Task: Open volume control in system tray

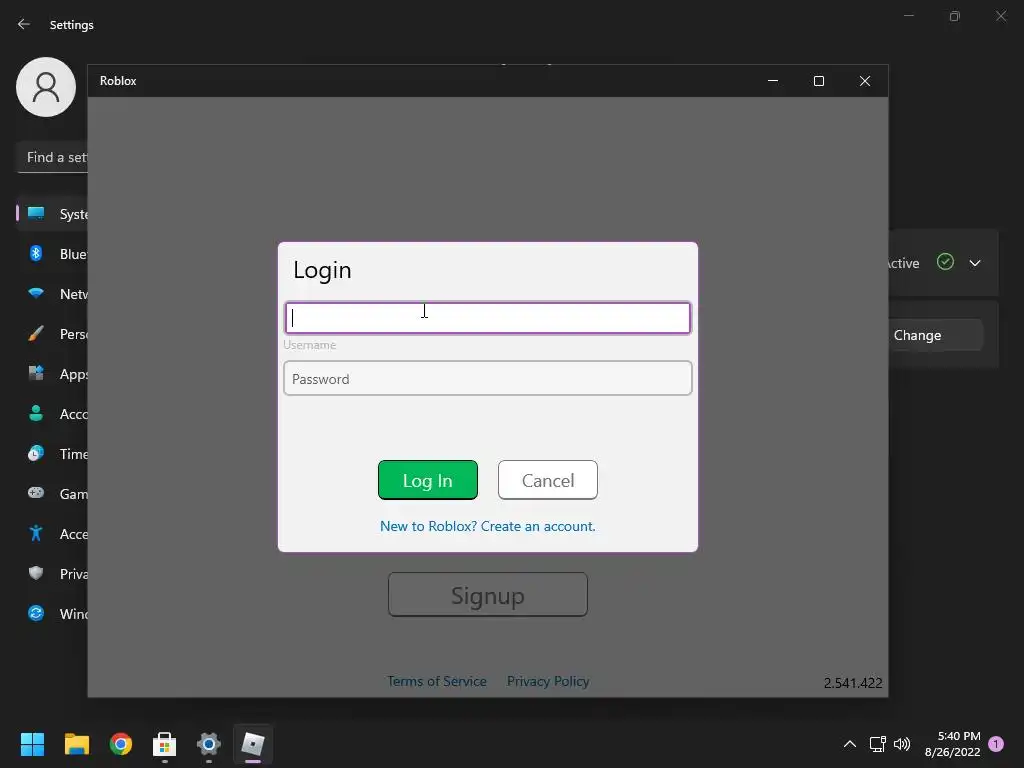Action: click(x=902, y=744)
